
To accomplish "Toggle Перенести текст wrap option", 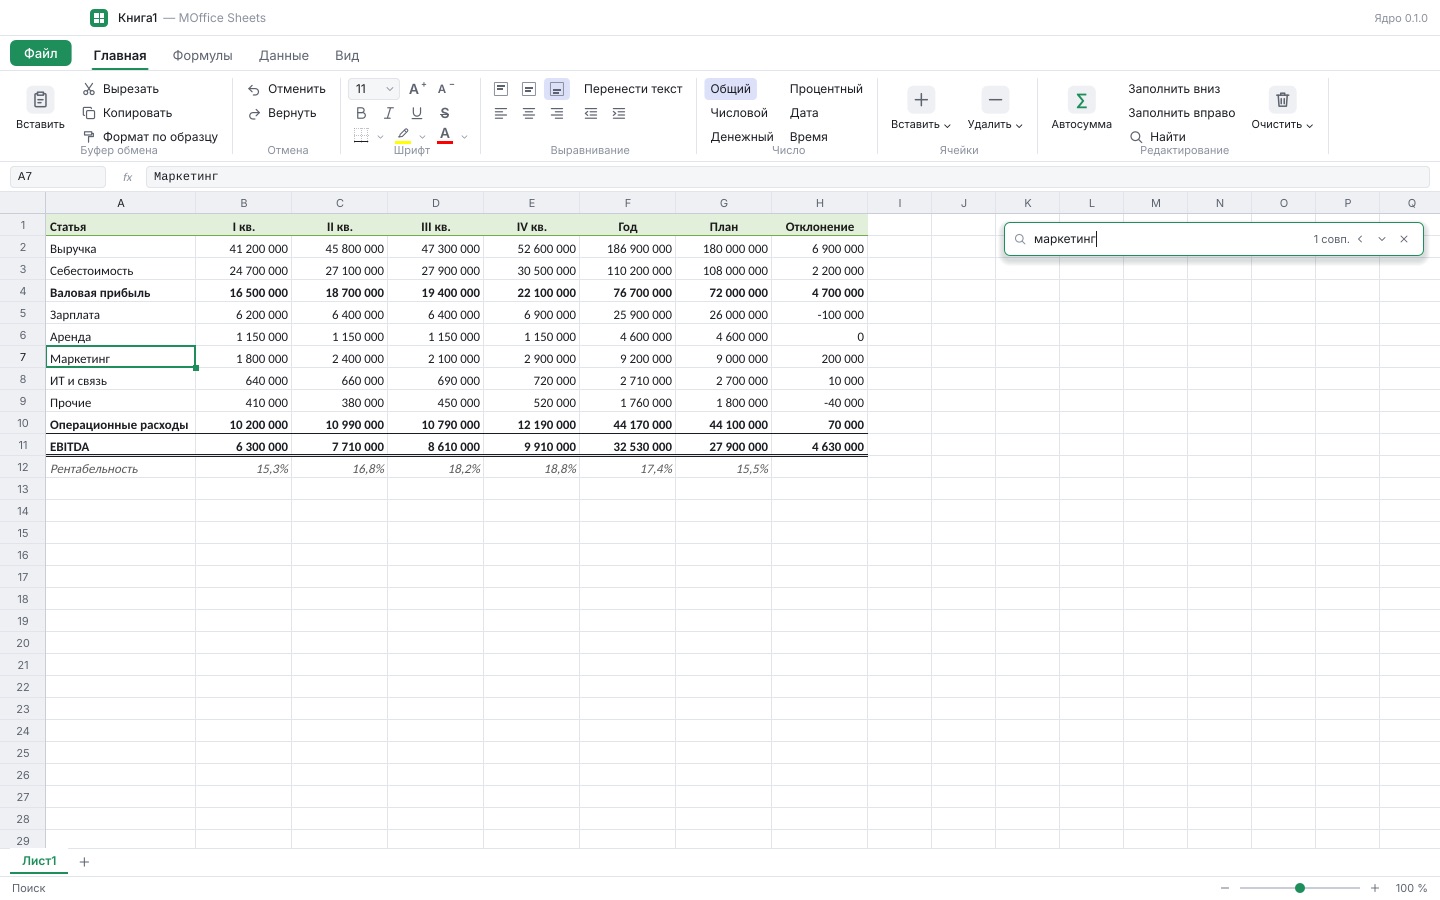I will [x=633, y=89].
